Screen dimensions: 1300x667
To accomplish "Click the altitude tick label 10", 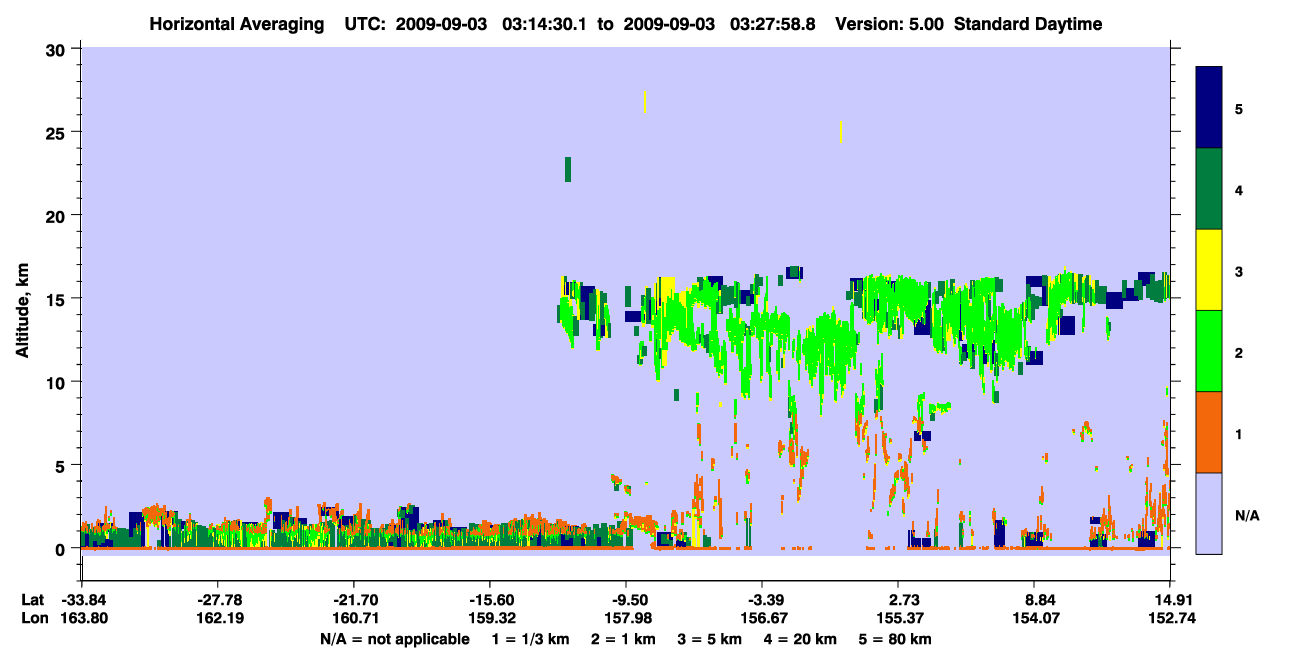I will point(58,382).
